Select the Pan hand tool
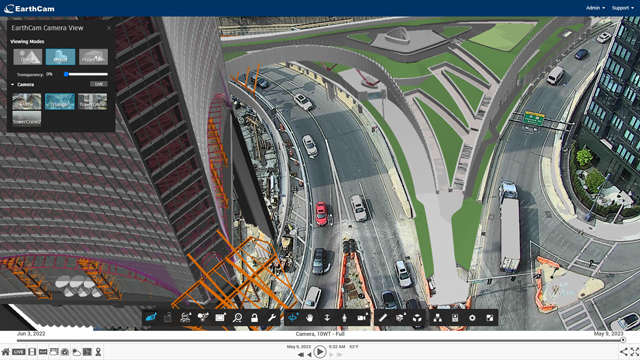 (310, 318)
